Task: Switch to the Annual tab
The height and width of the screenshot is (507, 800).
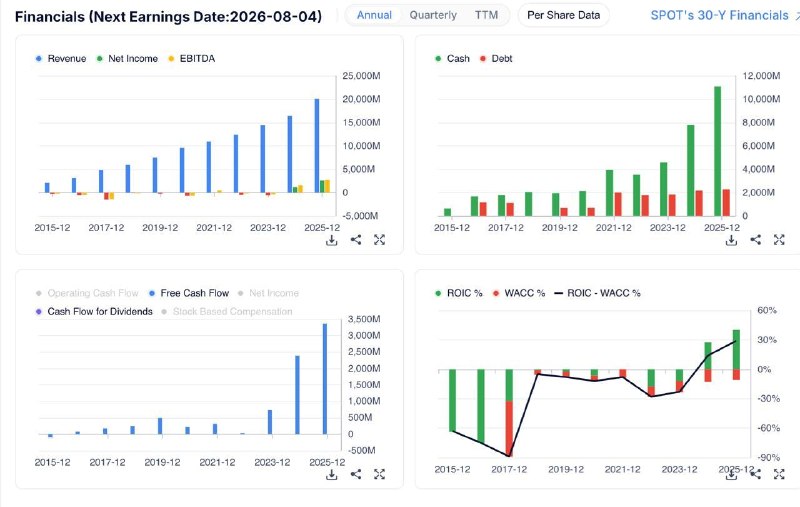Action: tap(374, 15)
